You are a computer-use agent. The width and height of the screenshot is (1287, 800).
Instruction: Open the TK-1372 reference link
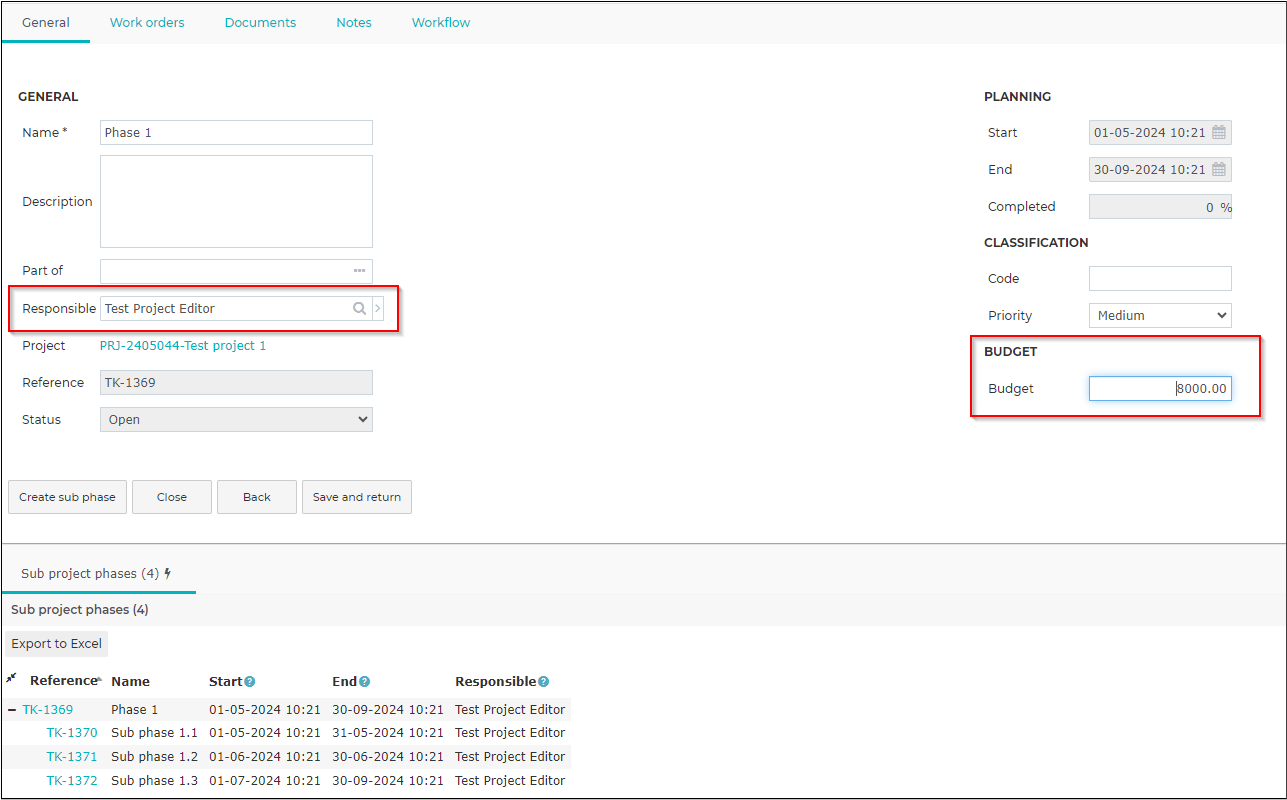pos(72,781)
